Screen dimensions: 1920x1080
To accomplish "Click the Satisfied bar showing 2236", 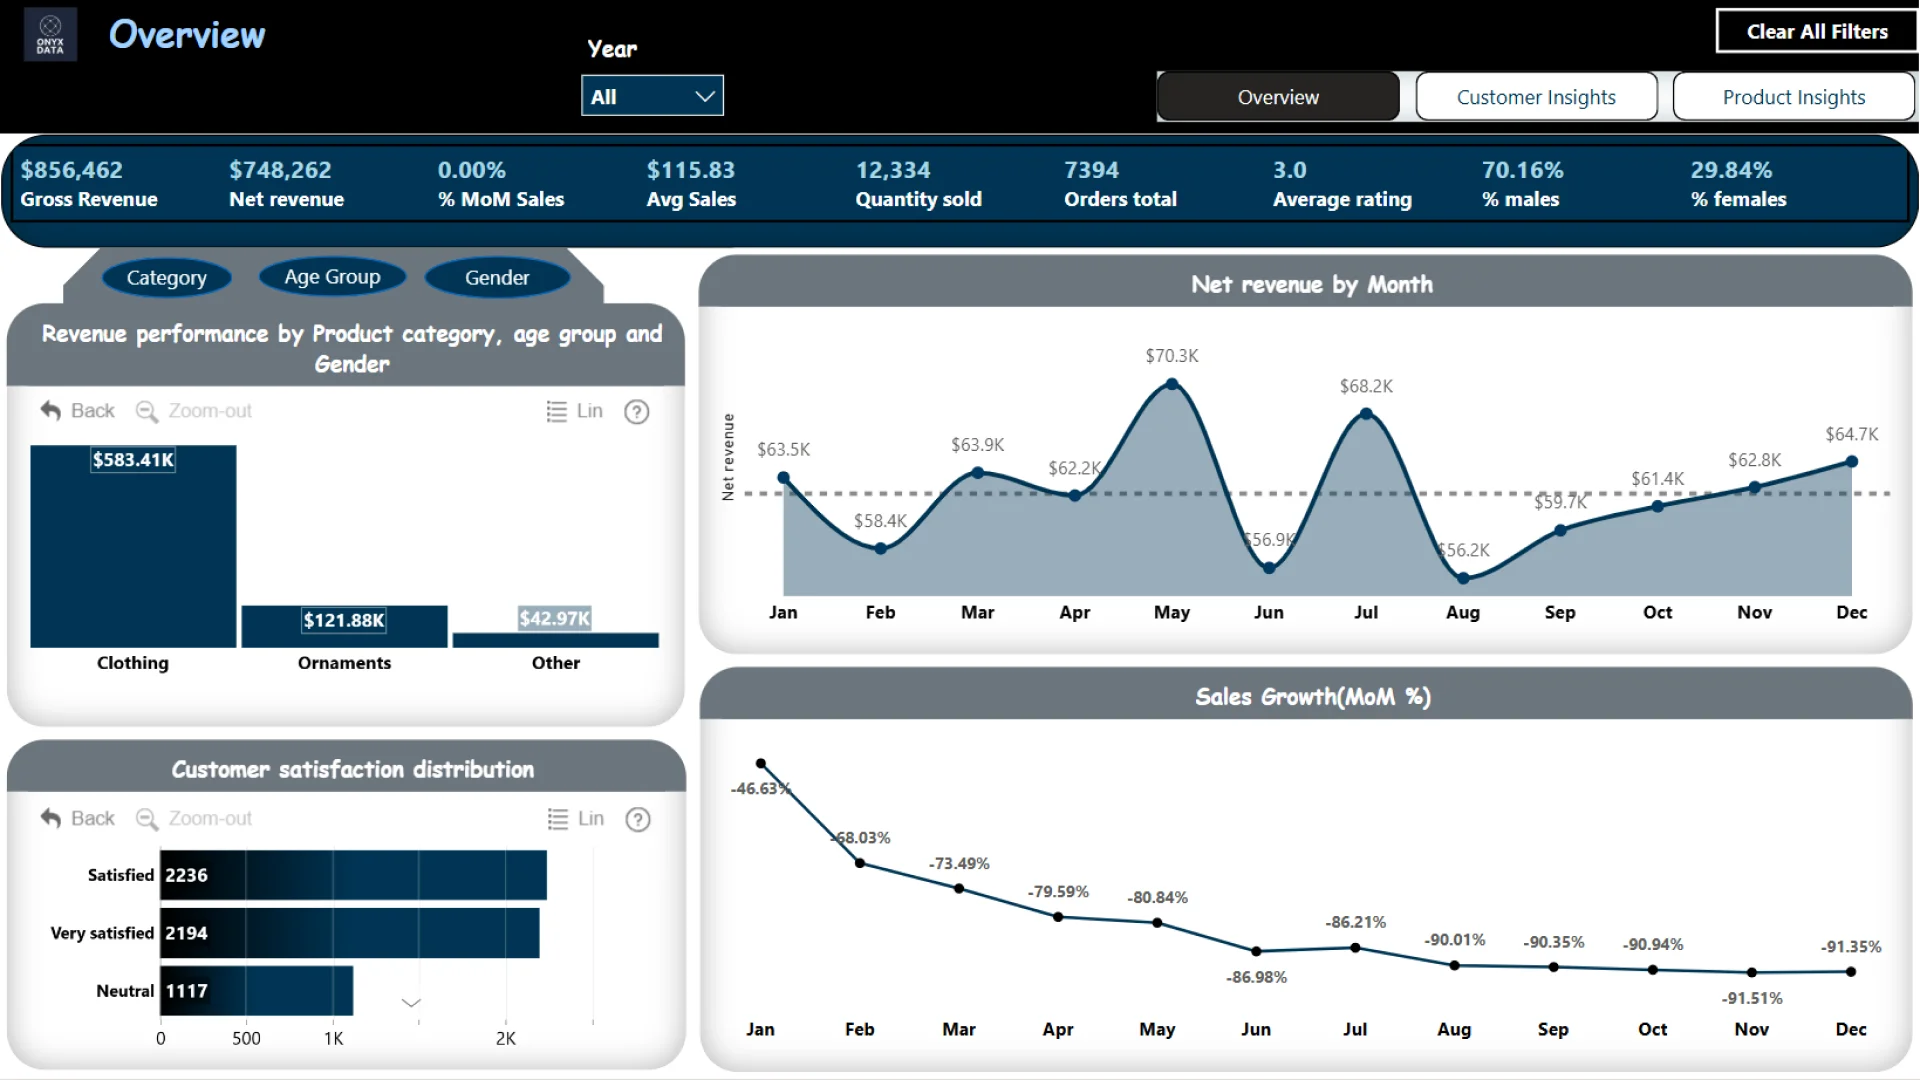I will pos(353,875).
